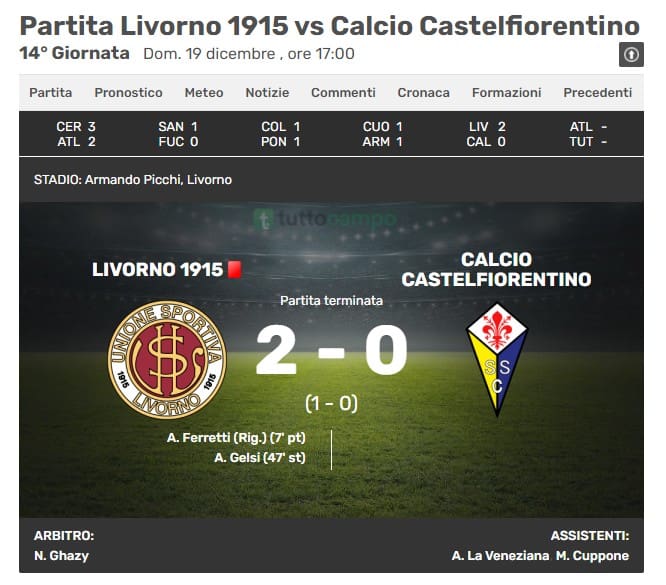This screenshot has width=666, height=585.
Task: Open the Partita tab
Action: point(51,93)
